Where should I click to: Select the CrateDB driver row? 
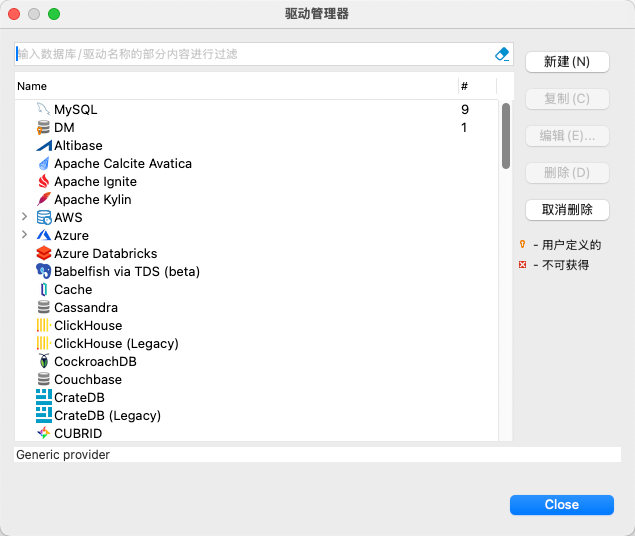point(257,398)
